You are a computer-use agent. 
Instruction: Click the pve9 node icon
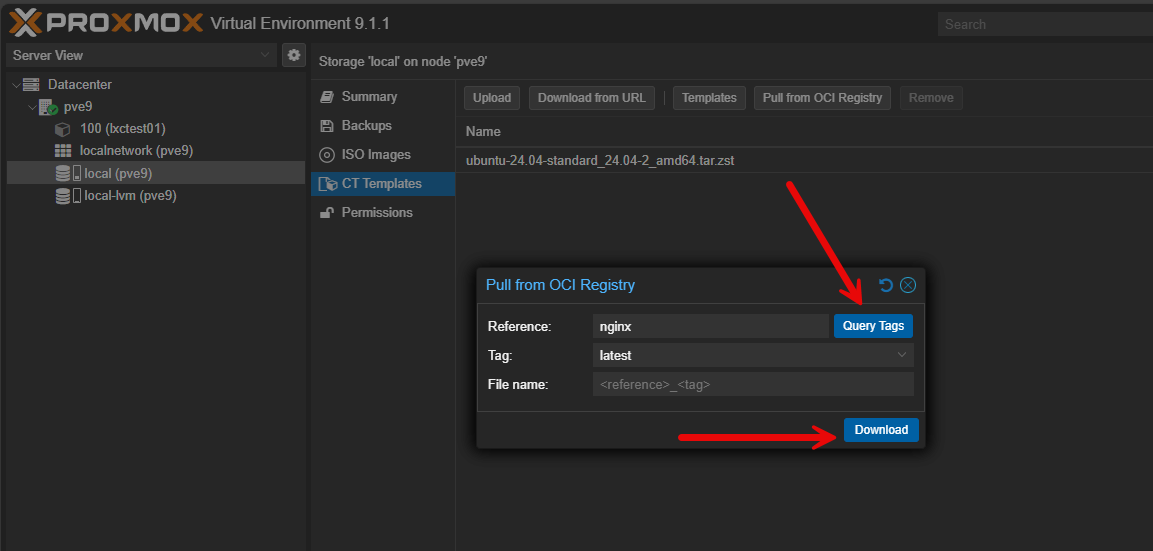tap(48, 107)
